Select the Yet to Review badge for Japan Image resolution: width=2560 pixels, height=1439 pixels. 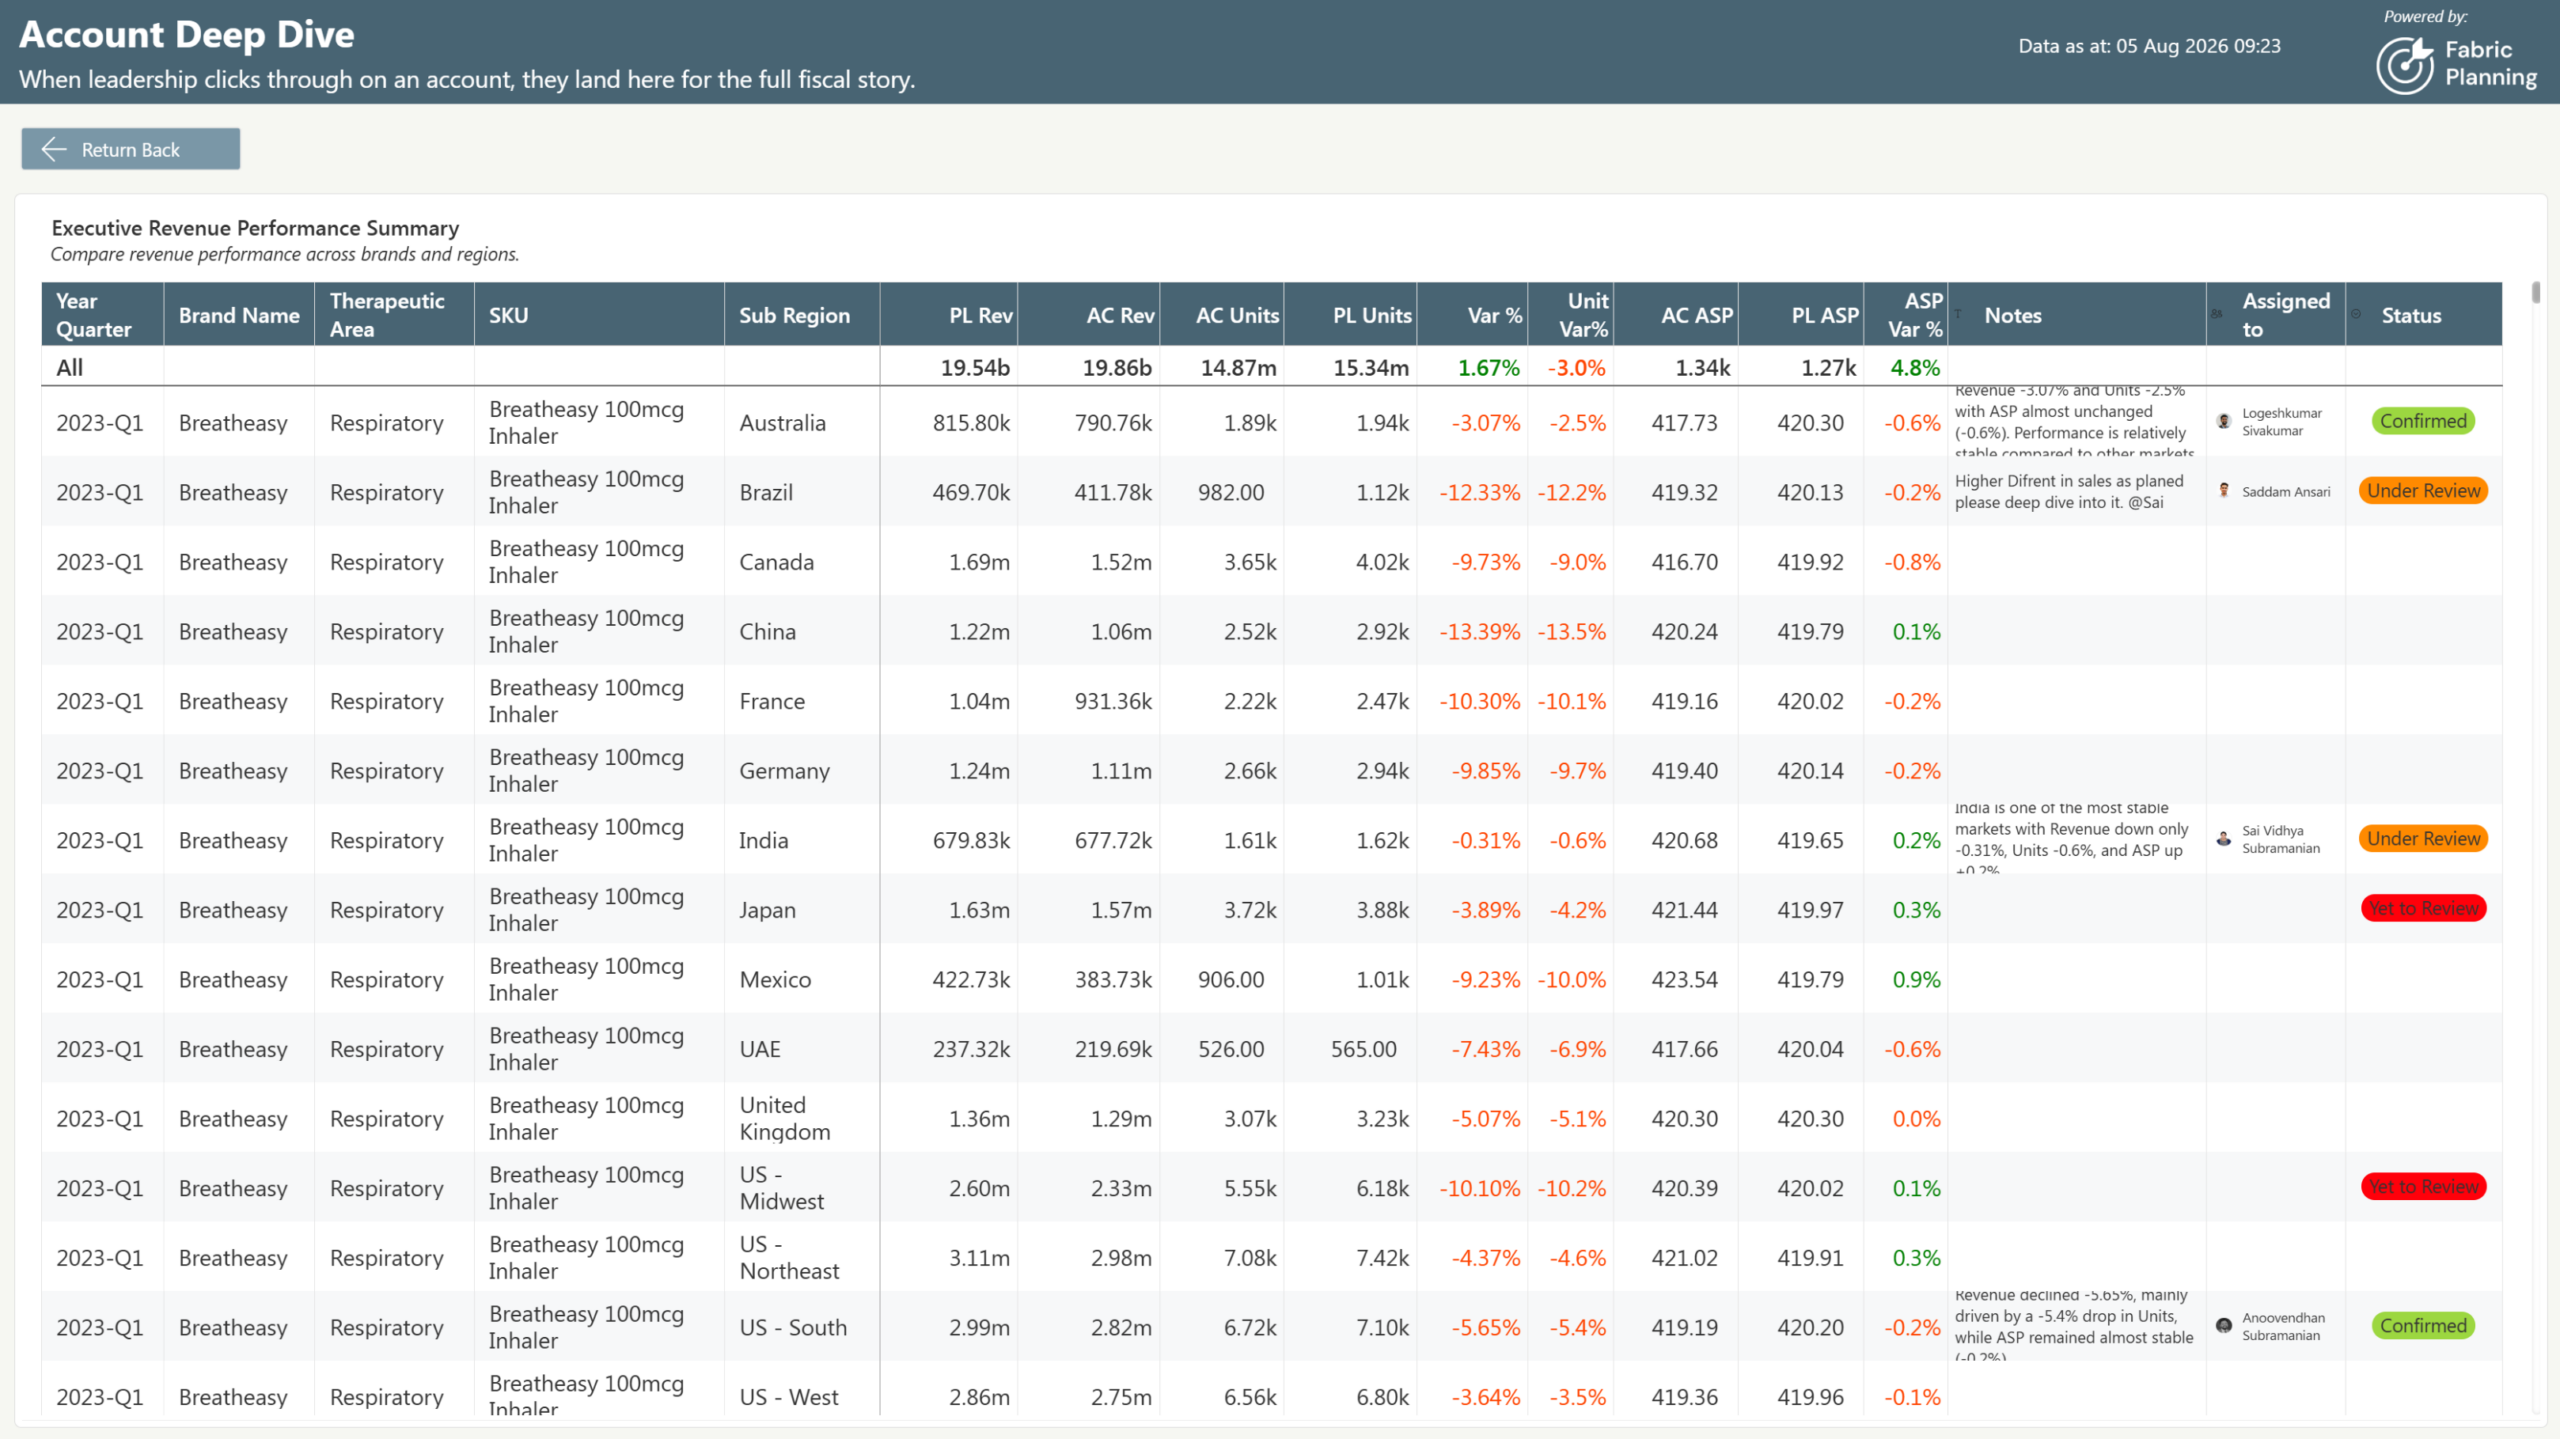[2423, 908]
